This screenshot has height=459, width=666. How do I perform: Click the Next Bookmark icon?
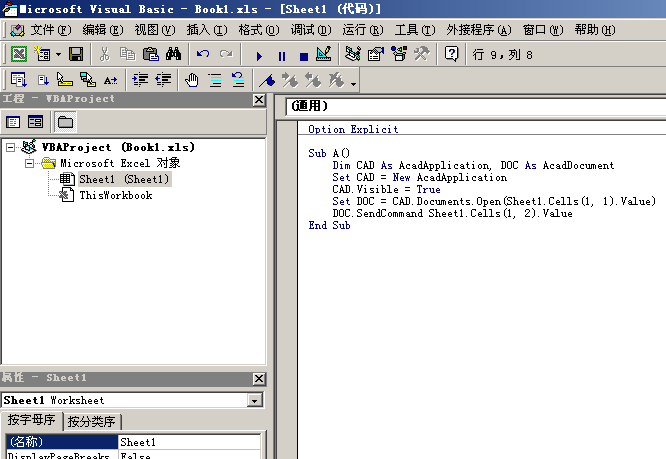coord(290,79)
